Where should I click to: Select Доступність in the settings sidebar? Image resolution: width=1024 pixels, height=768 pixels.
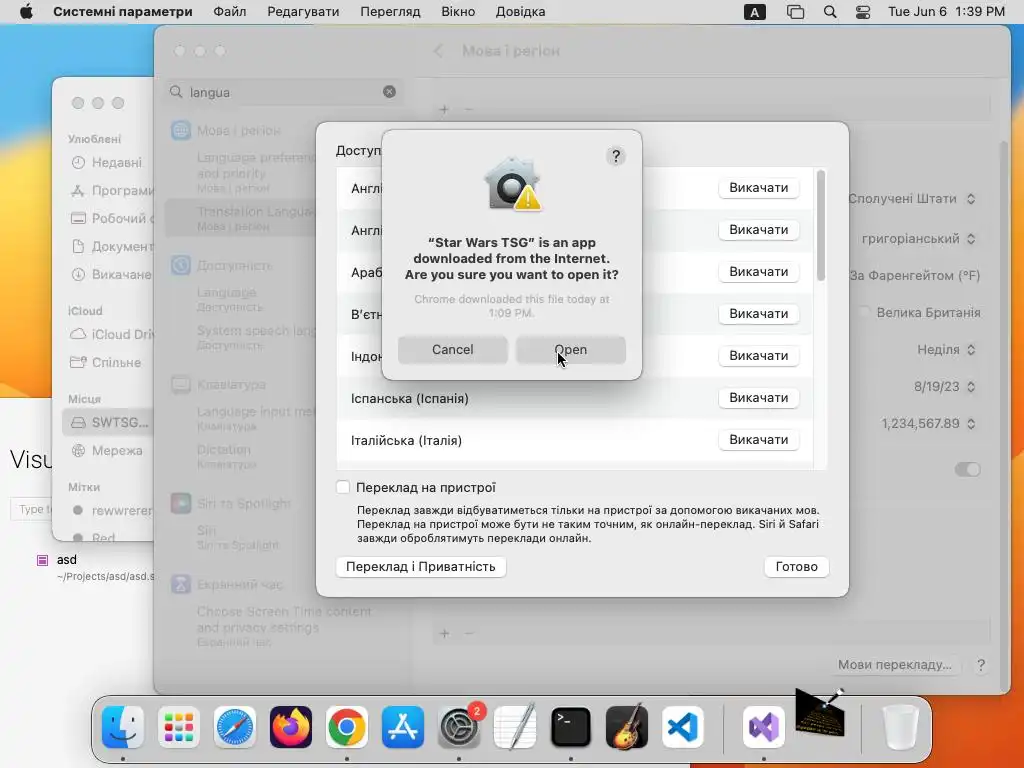[x=221, y=266]
